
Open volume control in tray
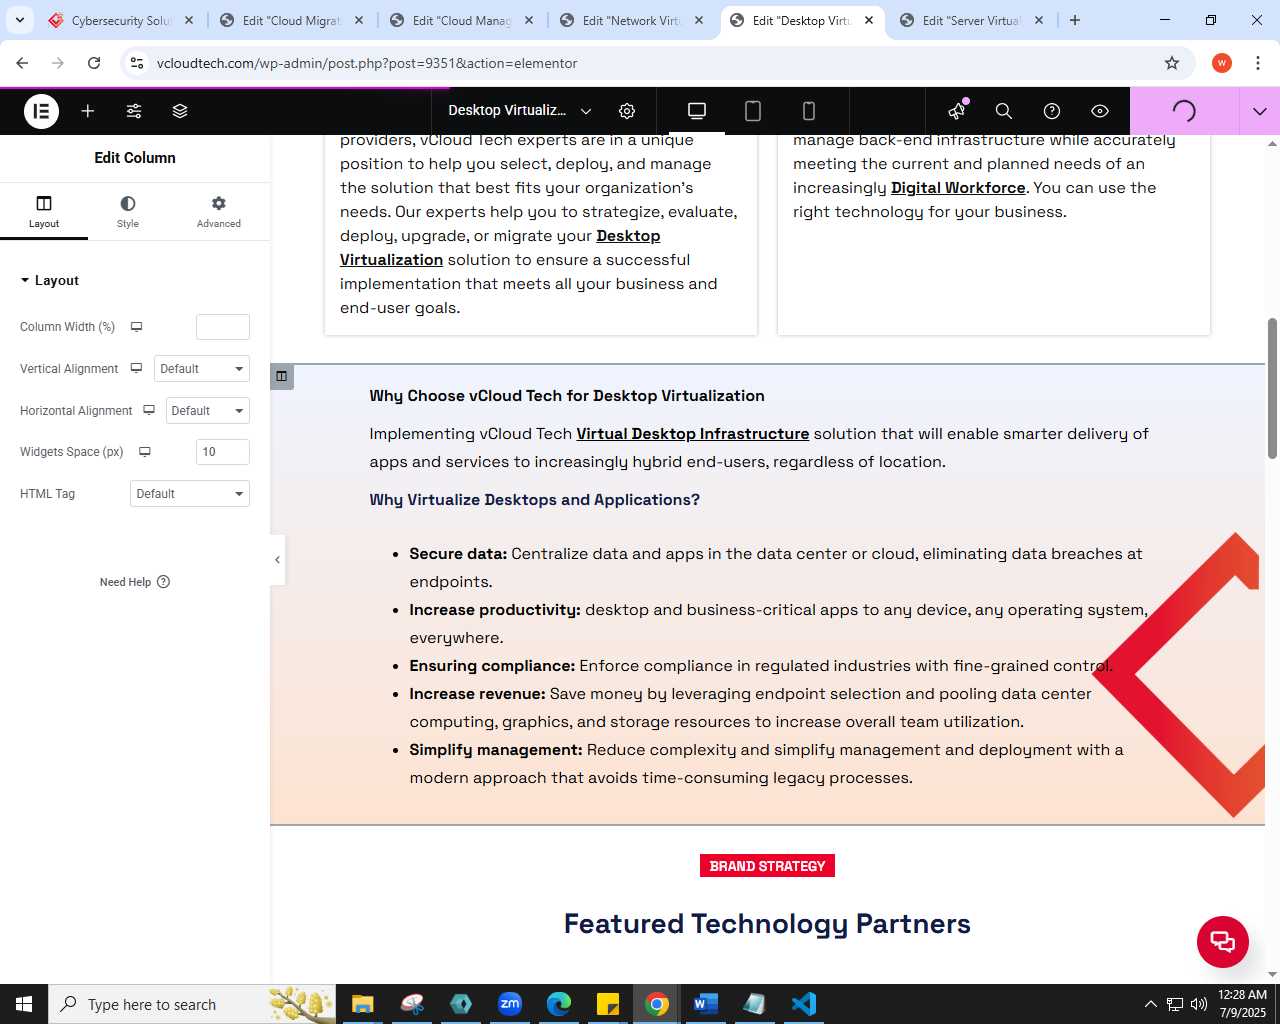1199,1004
